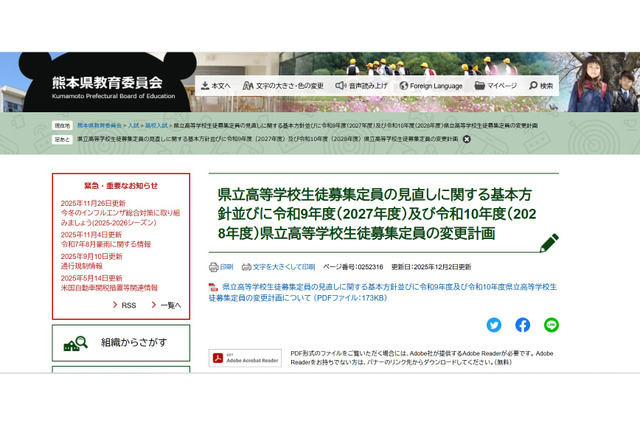Screen dimensions: 640x426
Task: Click the 緊急・重要なお知らせ heading
Action: (x=121, y=186)
